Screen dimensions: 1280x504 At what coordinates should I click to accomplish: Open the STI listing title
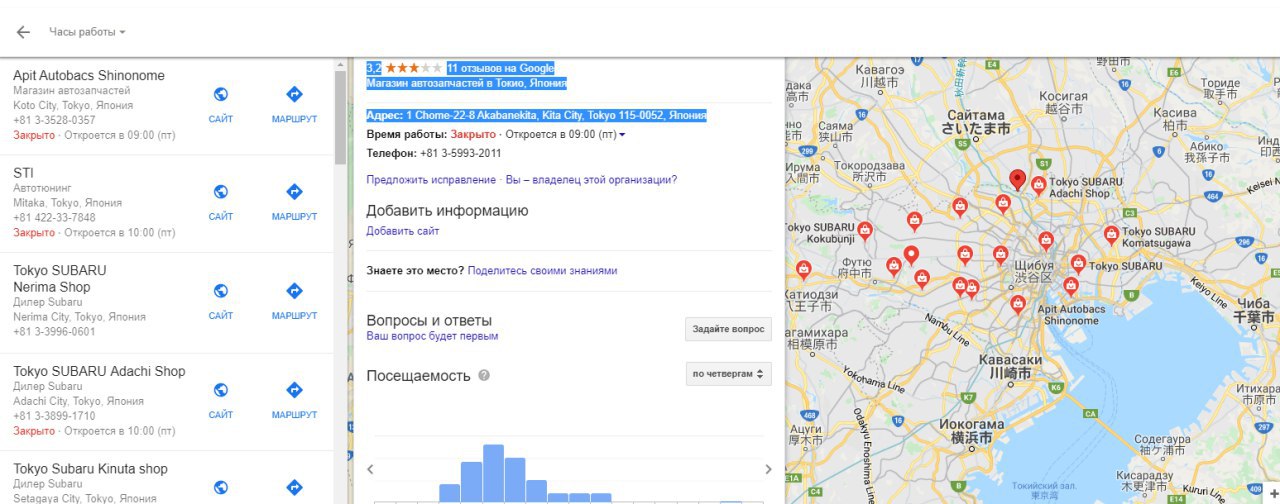click(x=23, y=173)
